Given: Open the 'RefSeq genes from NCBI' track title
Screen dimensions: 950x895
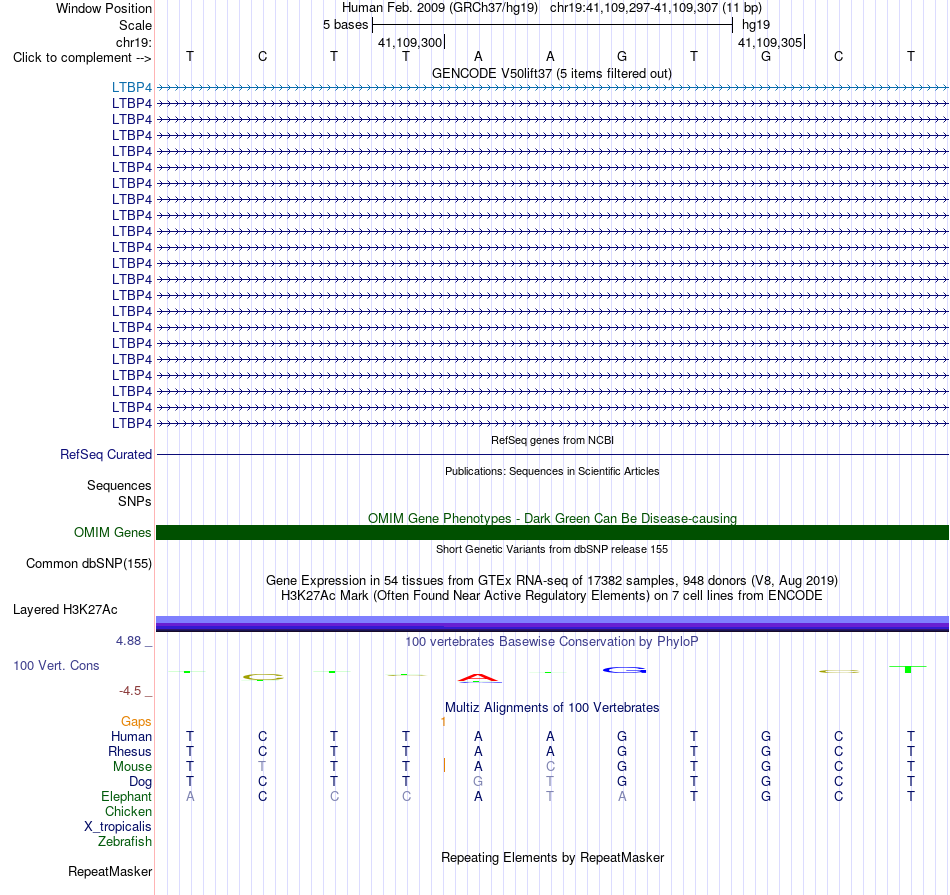Looking at the screenshot, I should click(552, 440).
